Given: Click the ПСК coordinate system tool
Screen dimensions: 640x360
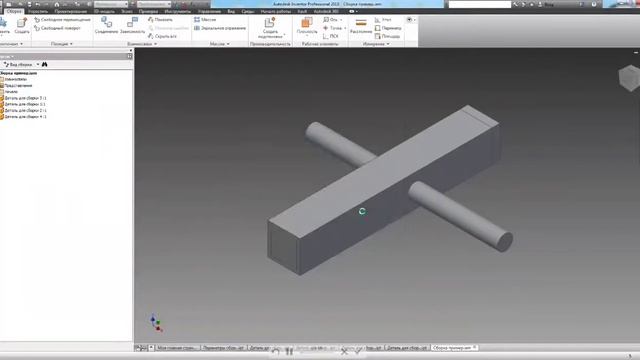Looking at the screenshot, I should click(x=331, y=36).
